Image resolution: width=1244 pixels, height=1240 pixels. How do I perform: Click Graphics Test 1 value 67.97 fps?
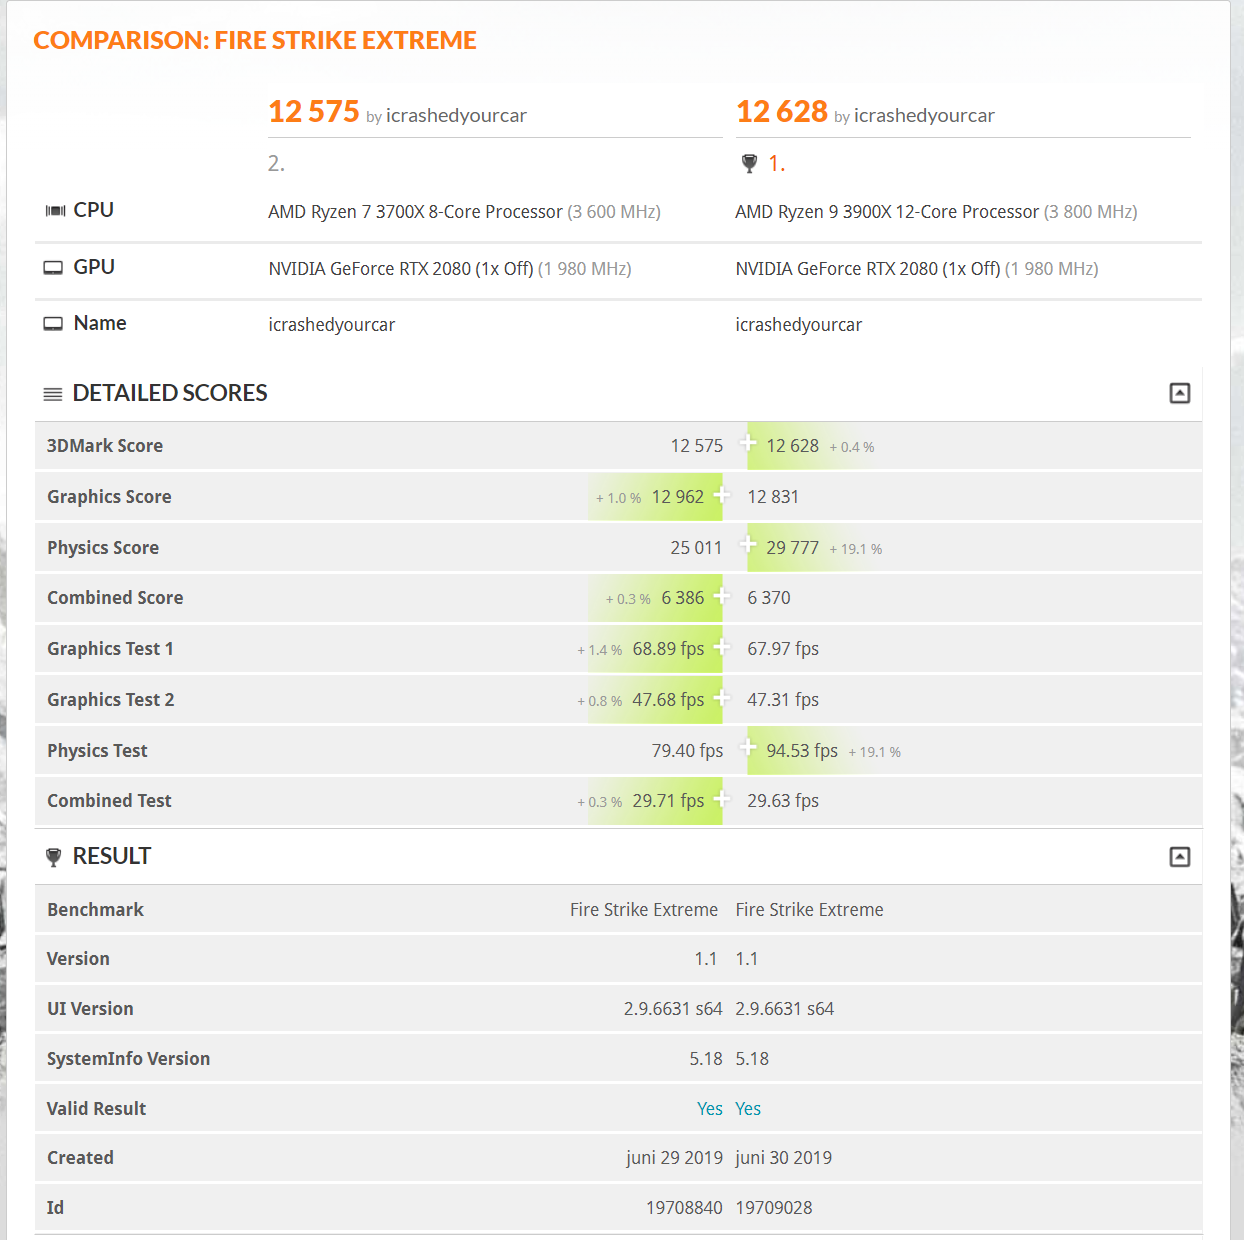point(783,649)
